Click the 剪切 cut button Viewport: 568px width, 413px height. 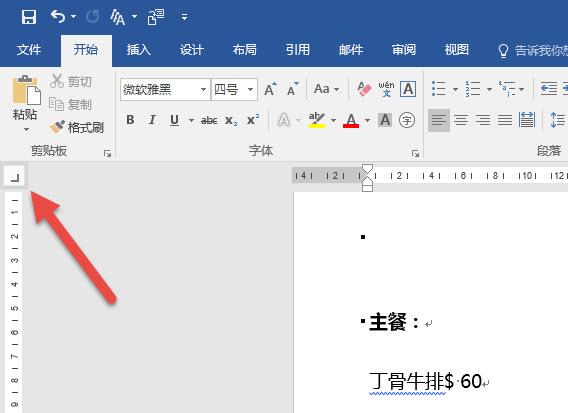[x=71, y=81]
